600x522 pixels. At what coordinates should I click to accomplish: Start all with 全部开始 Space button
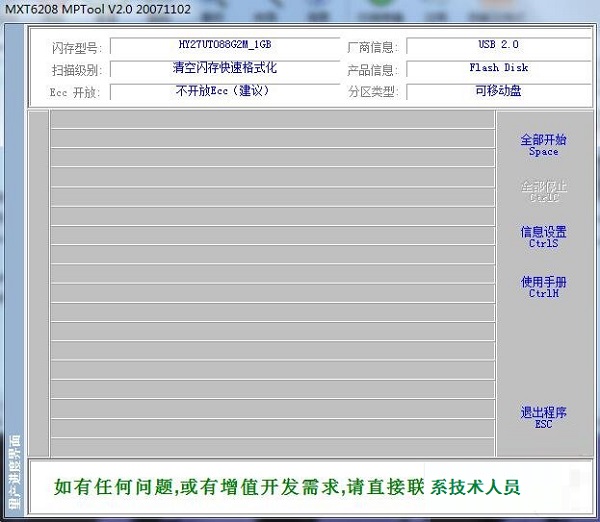(543, 145)
